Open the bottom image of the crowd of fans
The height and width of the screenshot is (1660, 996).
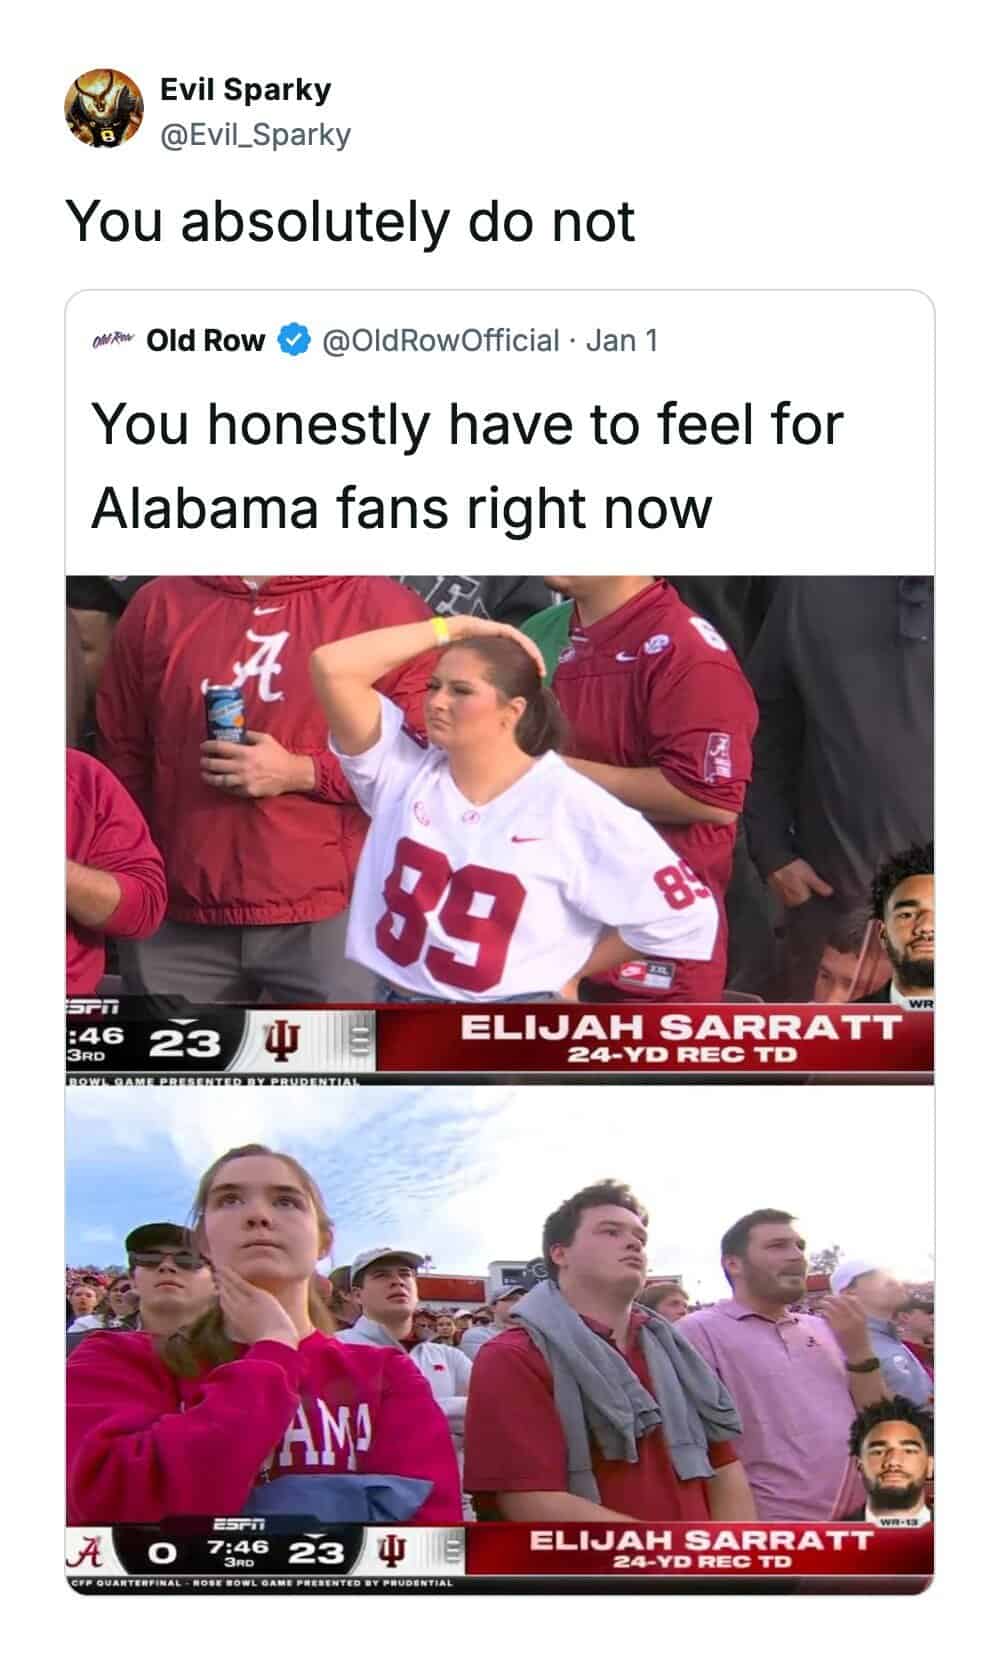click(499, 1341)
